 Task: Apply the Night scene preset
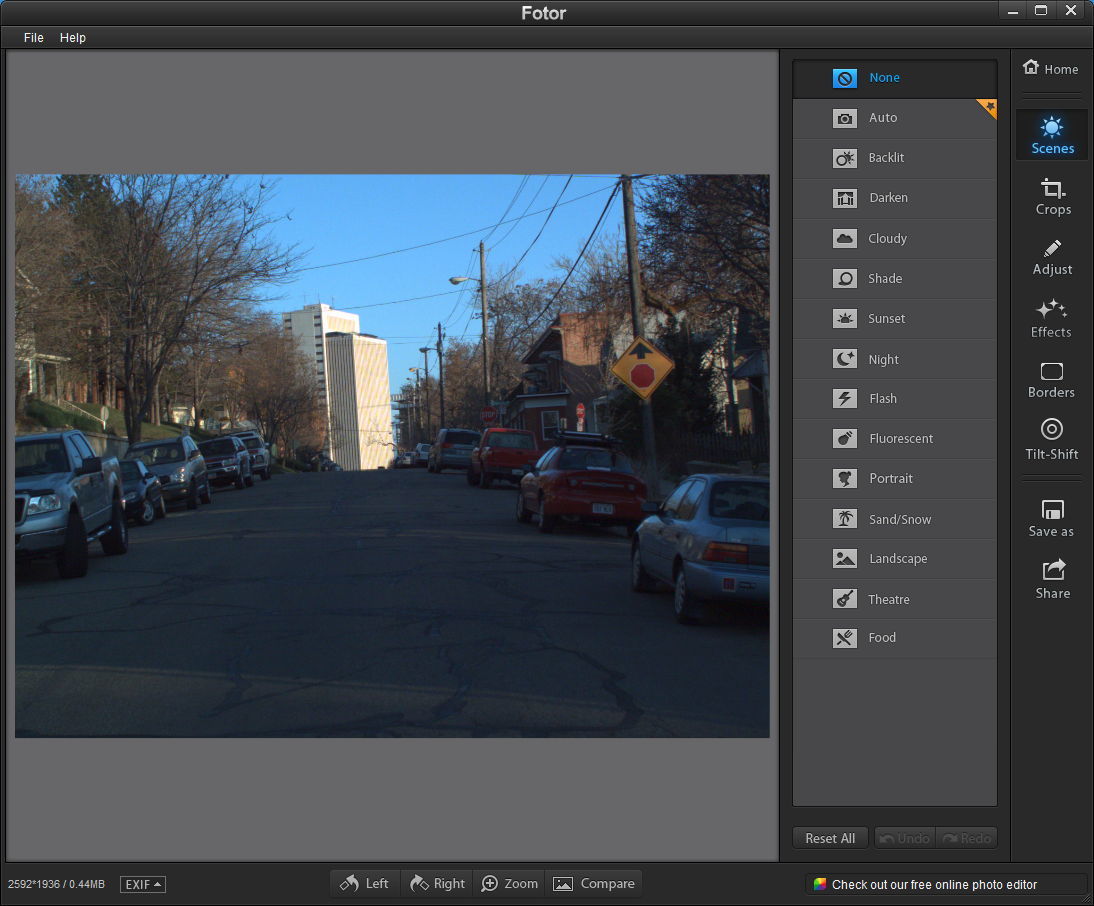pos(894,359)
